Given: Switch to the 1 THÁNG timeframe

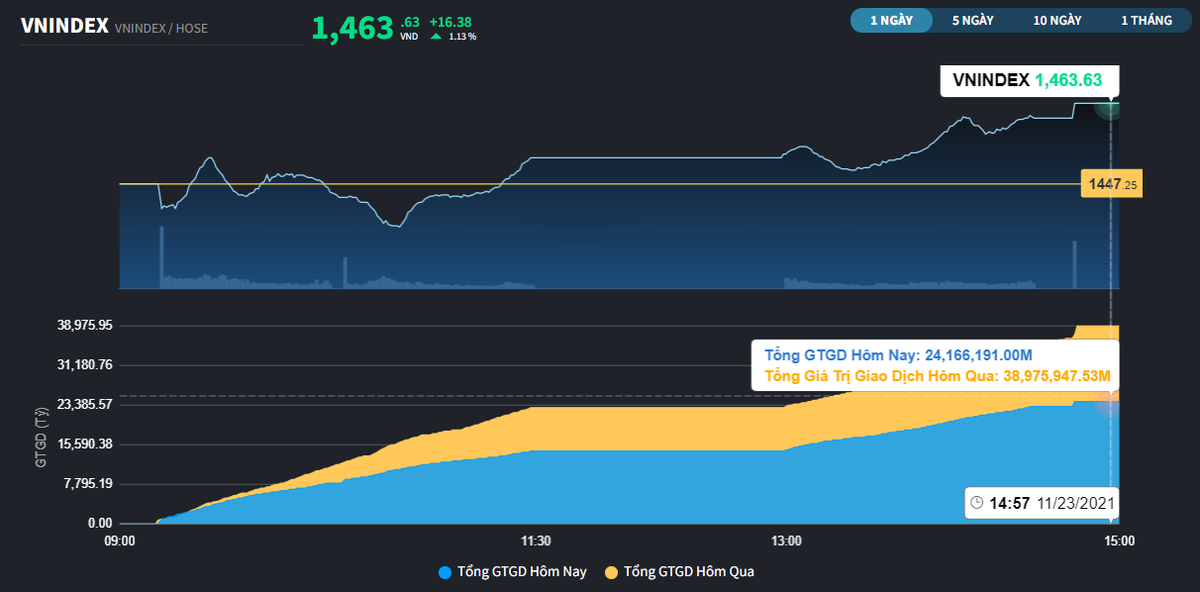Looking at the screenshot, I should (1146, 20).
